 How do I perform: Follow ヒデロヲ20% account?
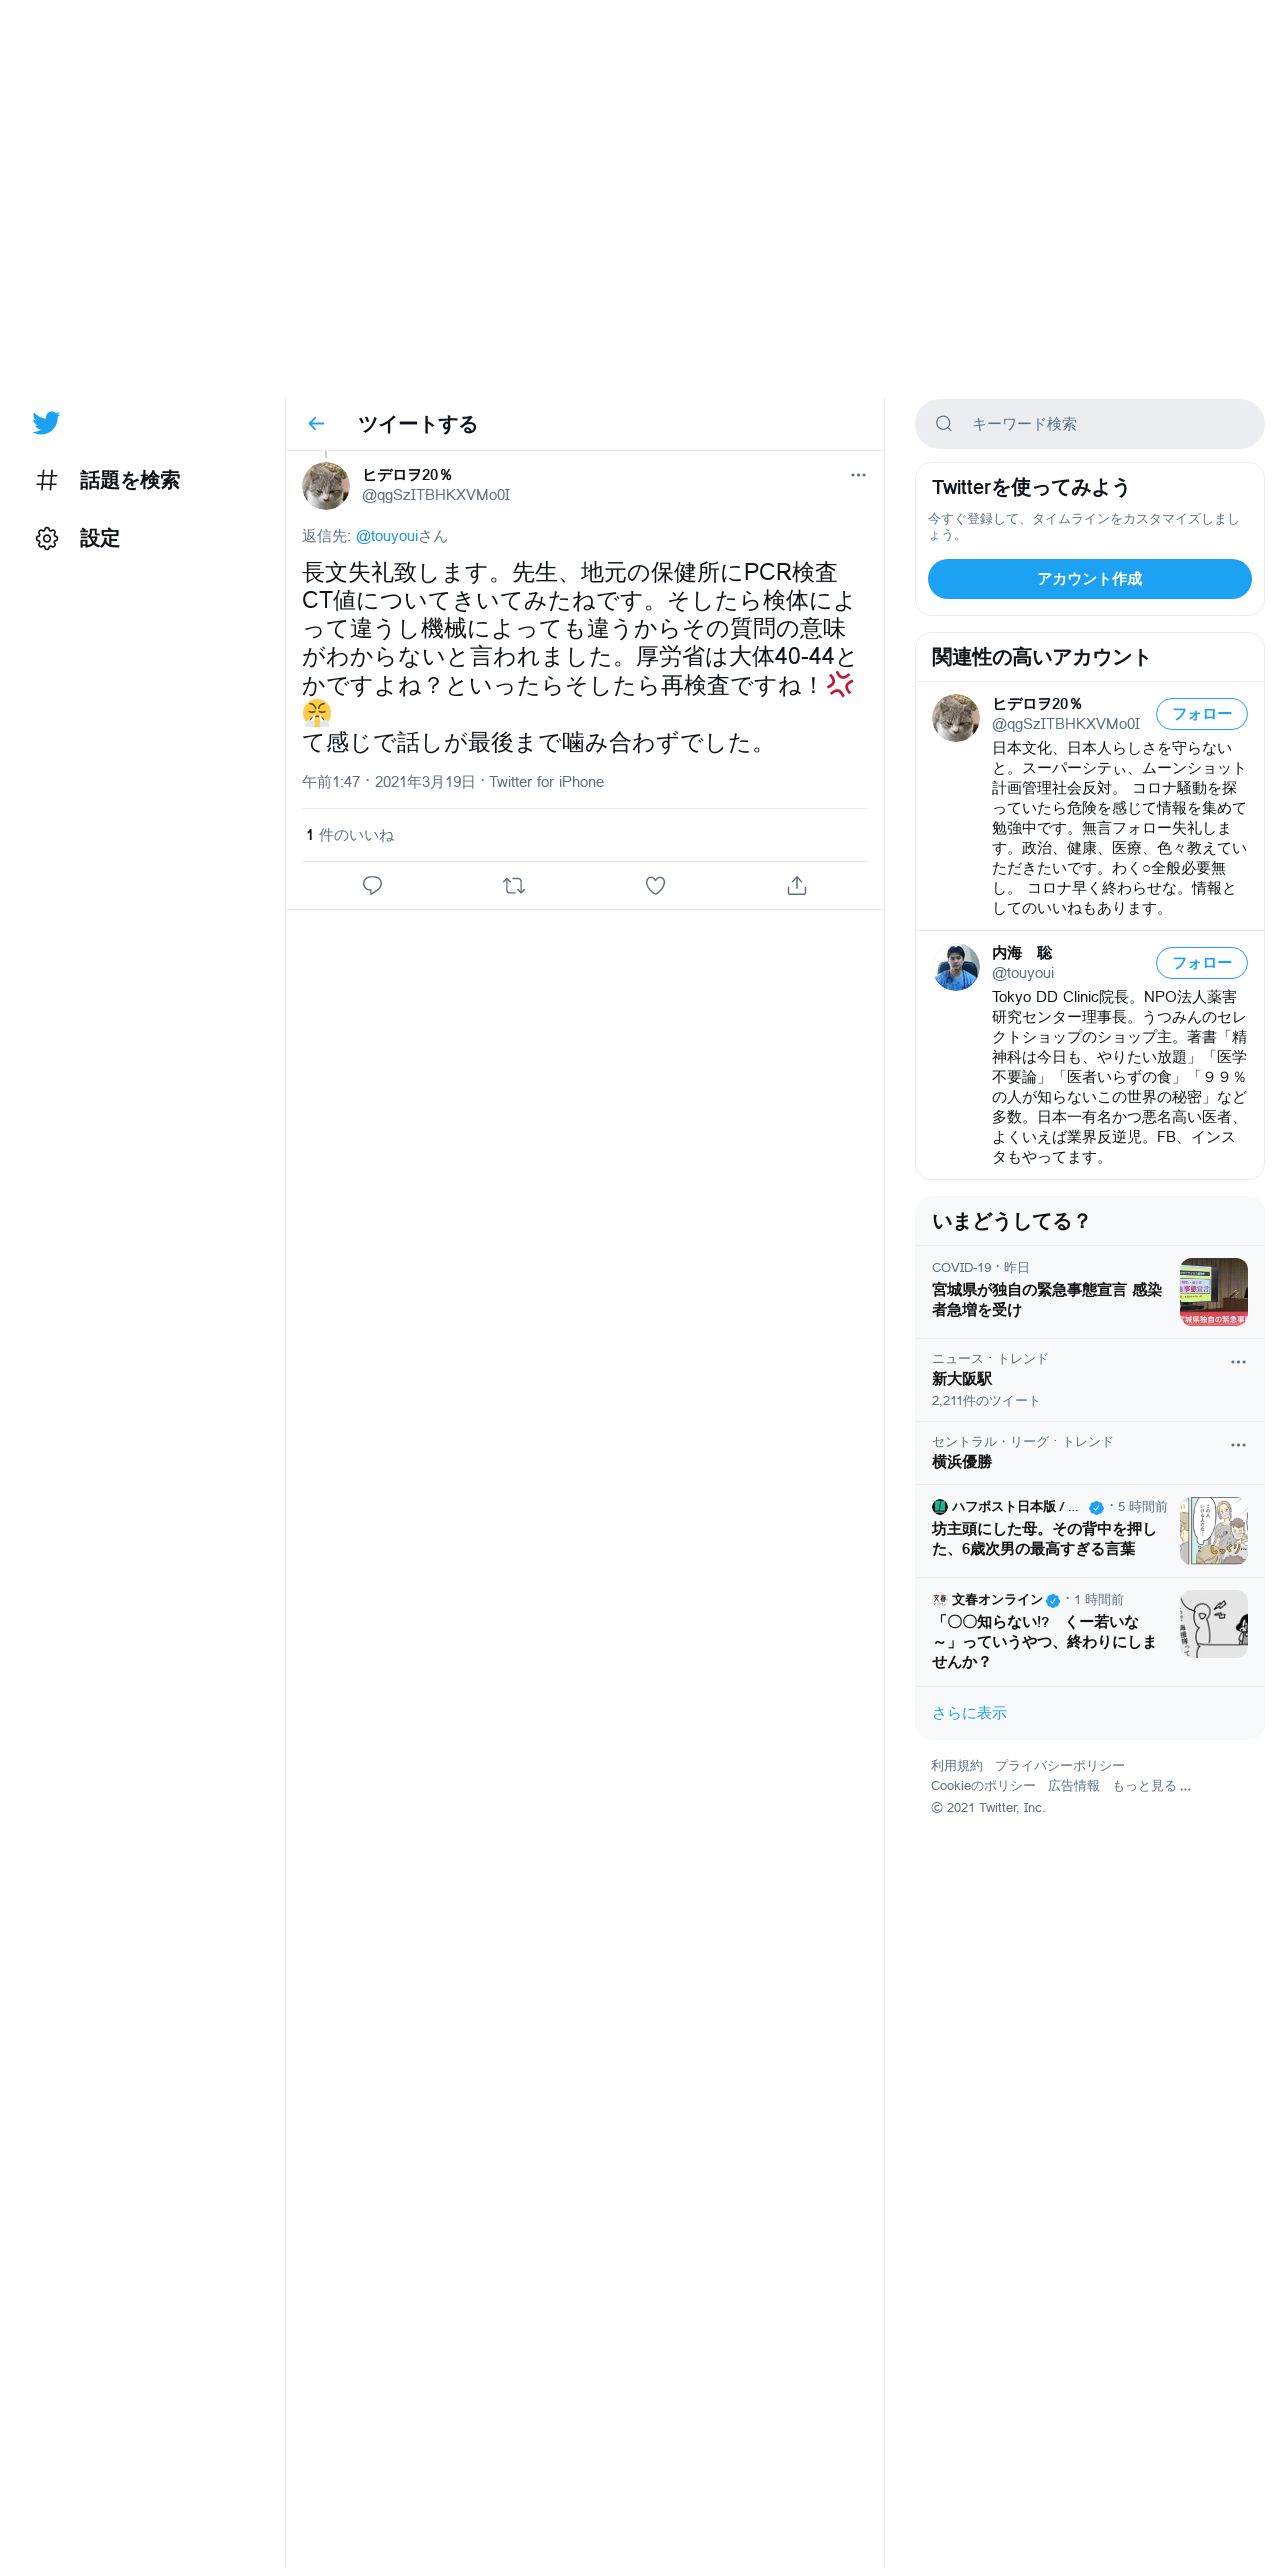(x=1202, y=714)
